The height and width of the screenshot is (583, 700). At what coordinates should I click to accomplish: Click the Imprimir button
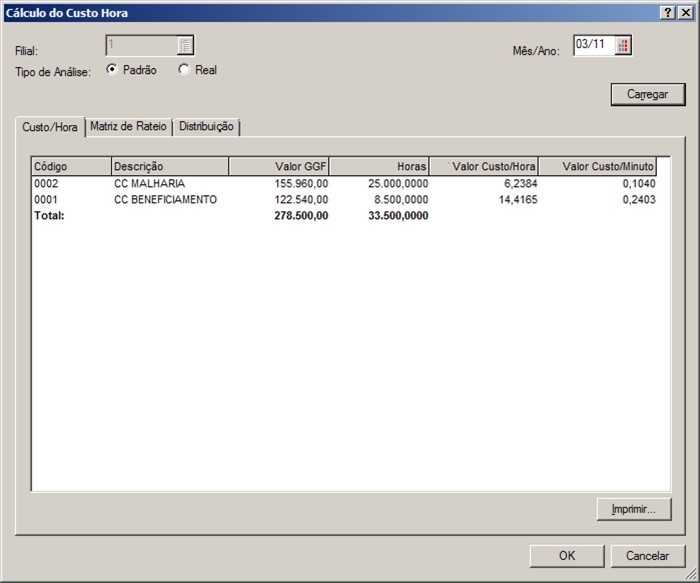pos(633,509)
